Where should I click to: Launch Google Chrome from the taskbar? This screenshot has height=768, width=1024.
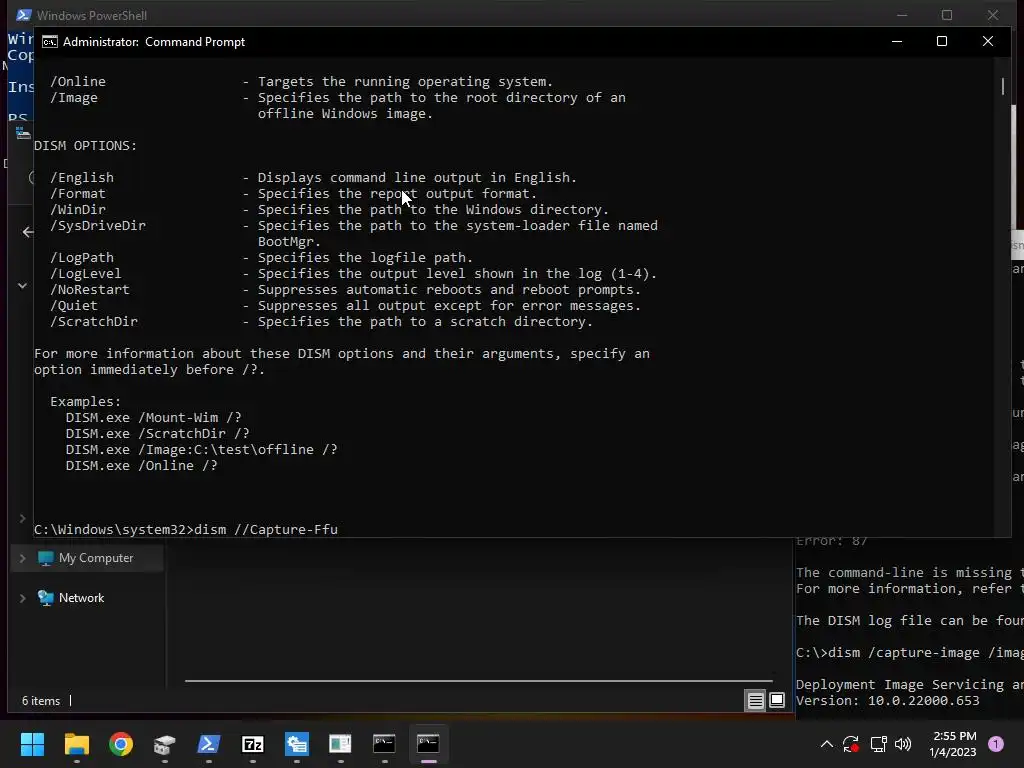[x=121, y=744]
